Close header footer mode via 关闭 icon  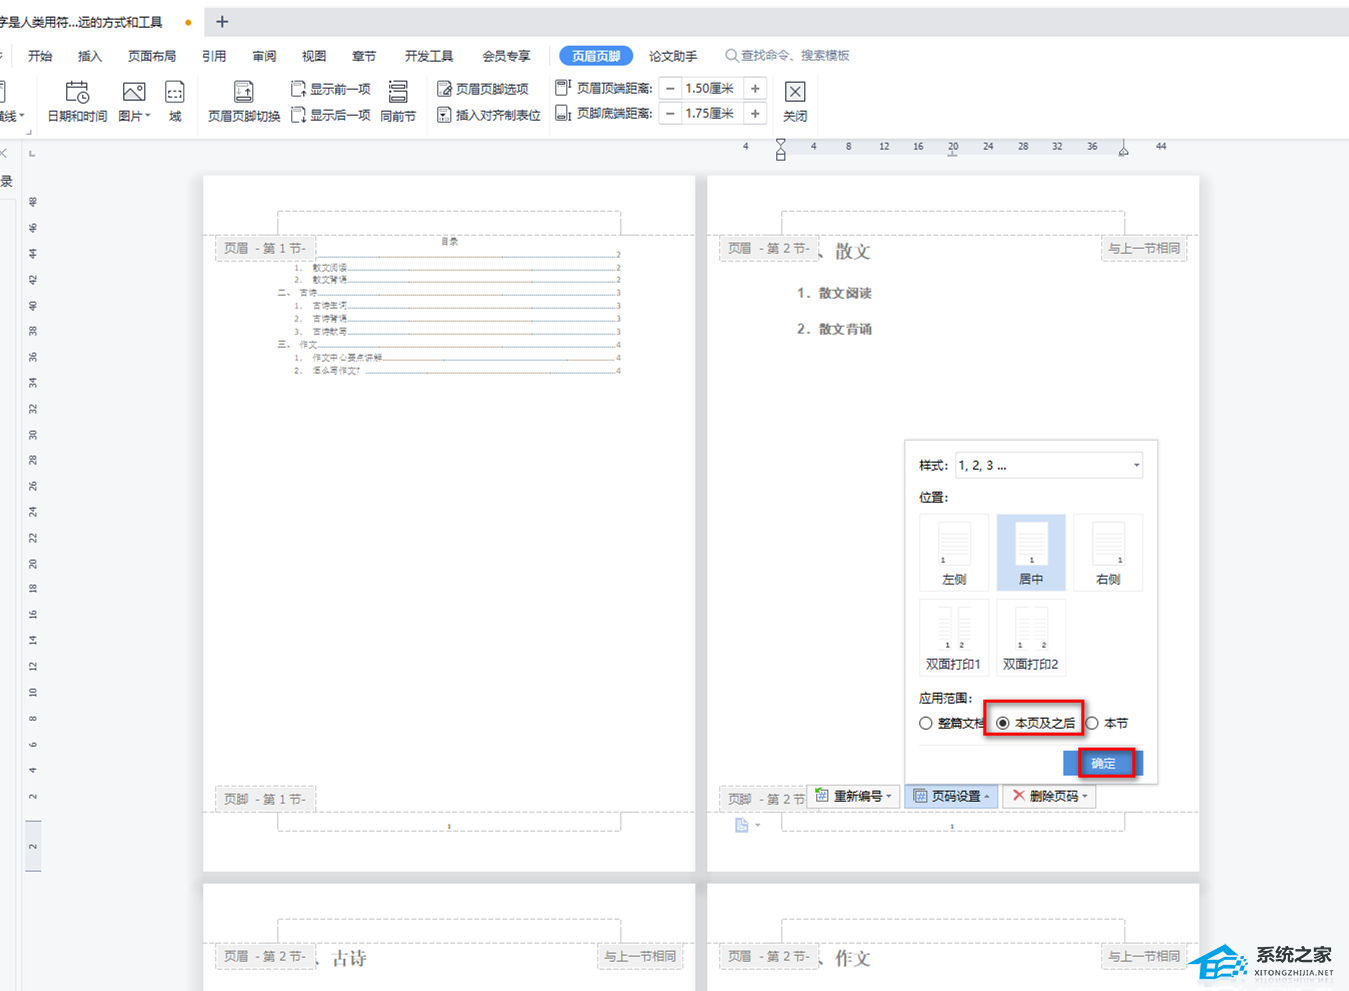[795, 102]
